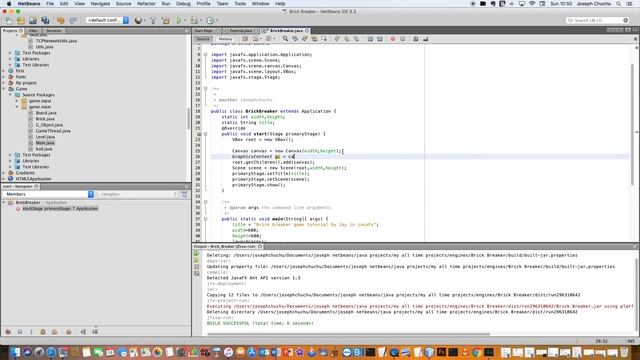Click the New Project toolbar icon
This screenshot has height=360, width=640.
(21, 20)
